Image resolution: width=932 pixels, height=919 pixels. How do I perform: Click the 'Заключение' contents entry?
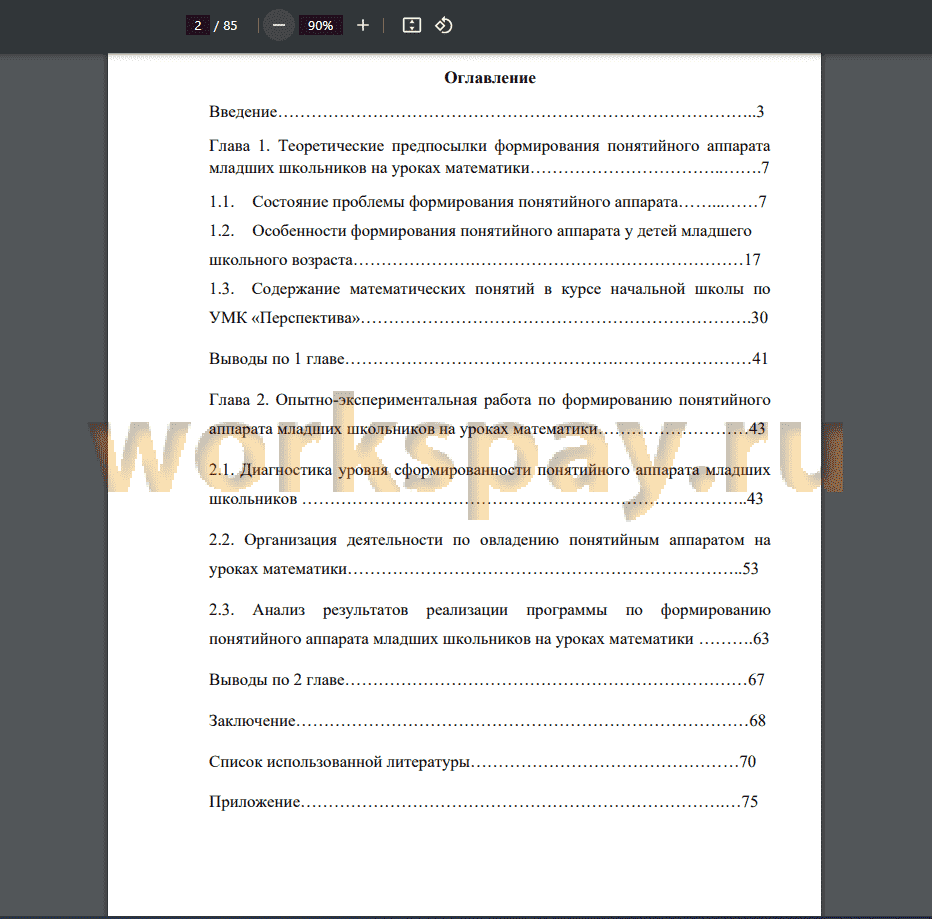point(487,721)
